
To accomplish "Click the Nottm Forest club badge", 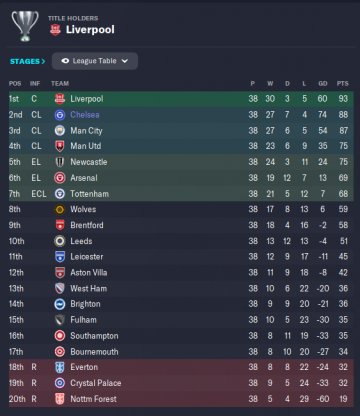I will click(60, 399).
